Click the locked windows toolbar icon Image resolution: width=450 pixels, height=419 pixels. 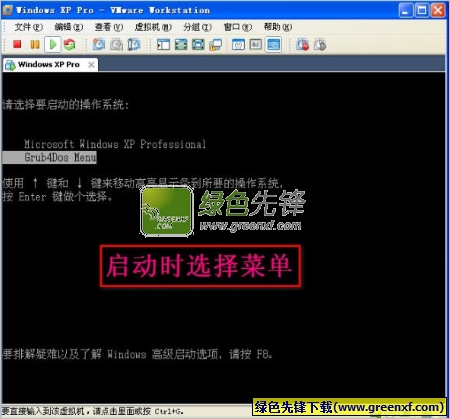(x=216, y=44)
